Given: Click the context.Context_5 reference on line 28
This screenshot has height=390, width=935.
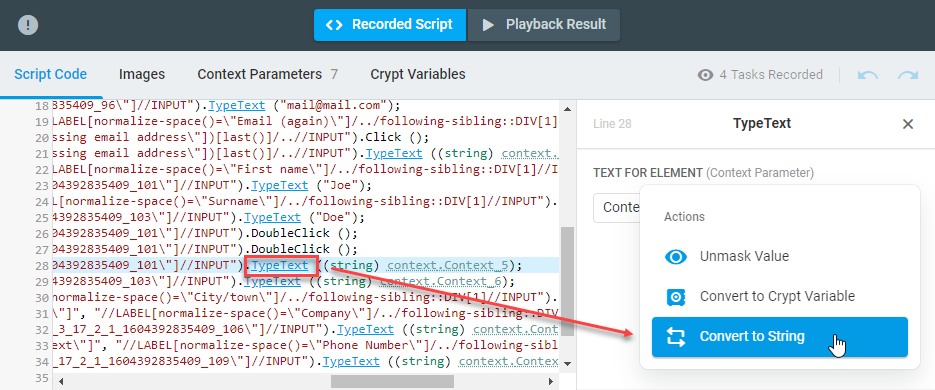Looking at the screenshot, I should (451, 265).
